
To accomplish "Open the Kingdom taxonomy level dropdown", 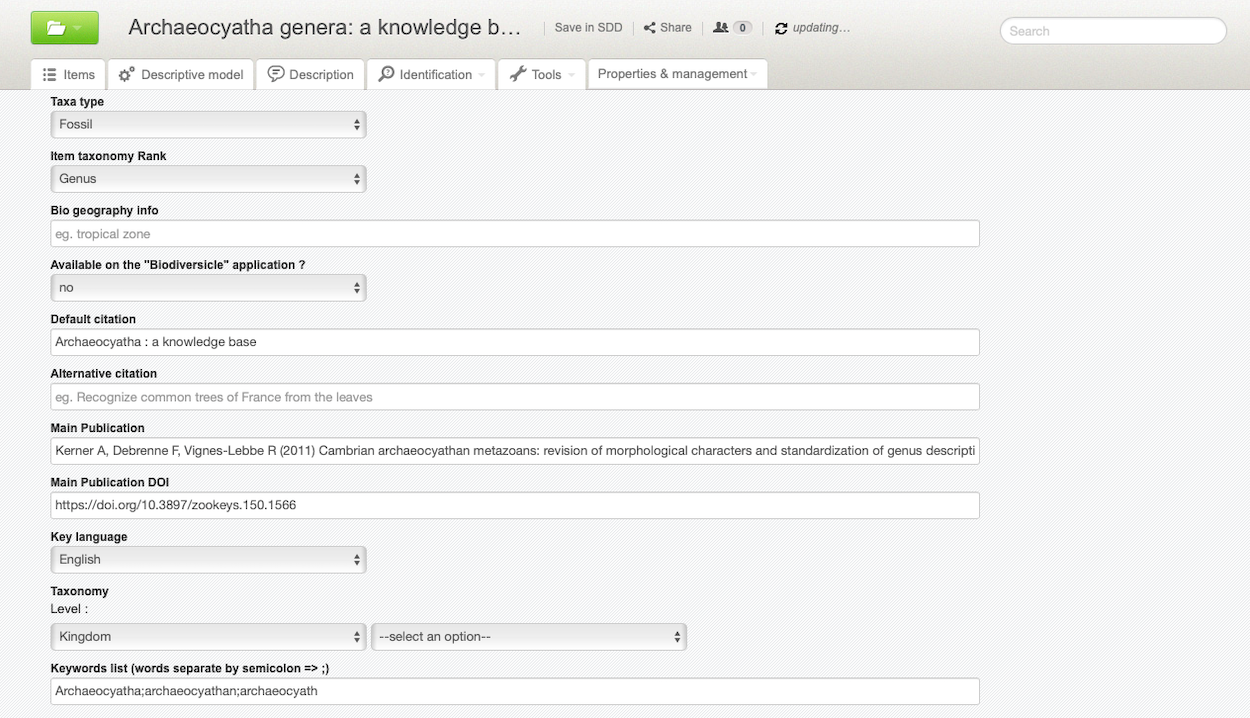I will 208,637.
